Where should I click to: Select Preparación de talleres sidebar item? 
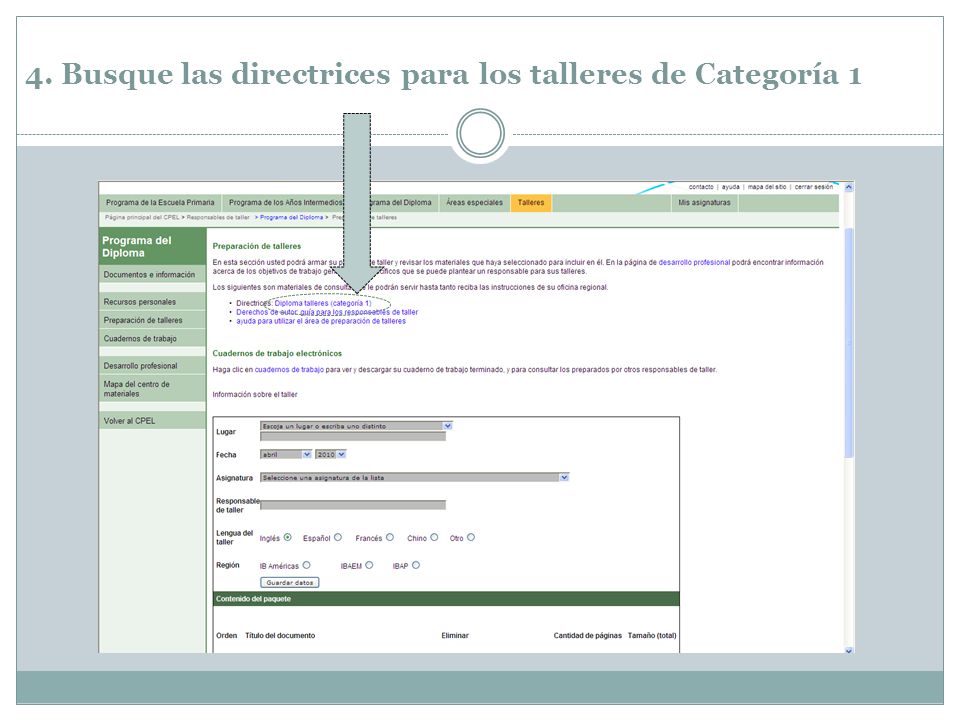(x=152, y=320)
